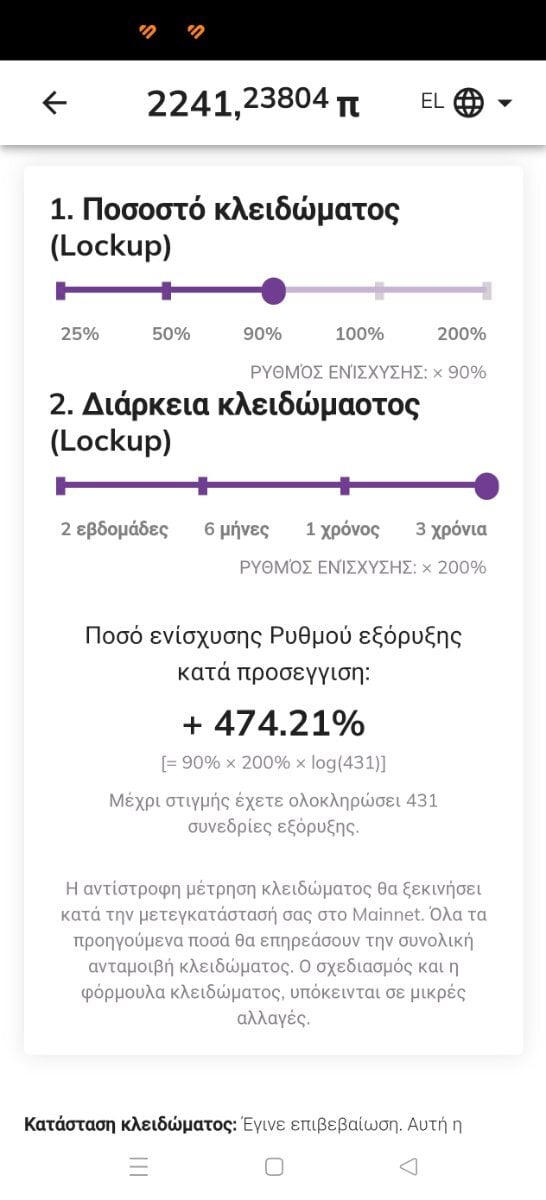
Task: Set lockup duration to 1 χρόνος
Action: (345, 486)
